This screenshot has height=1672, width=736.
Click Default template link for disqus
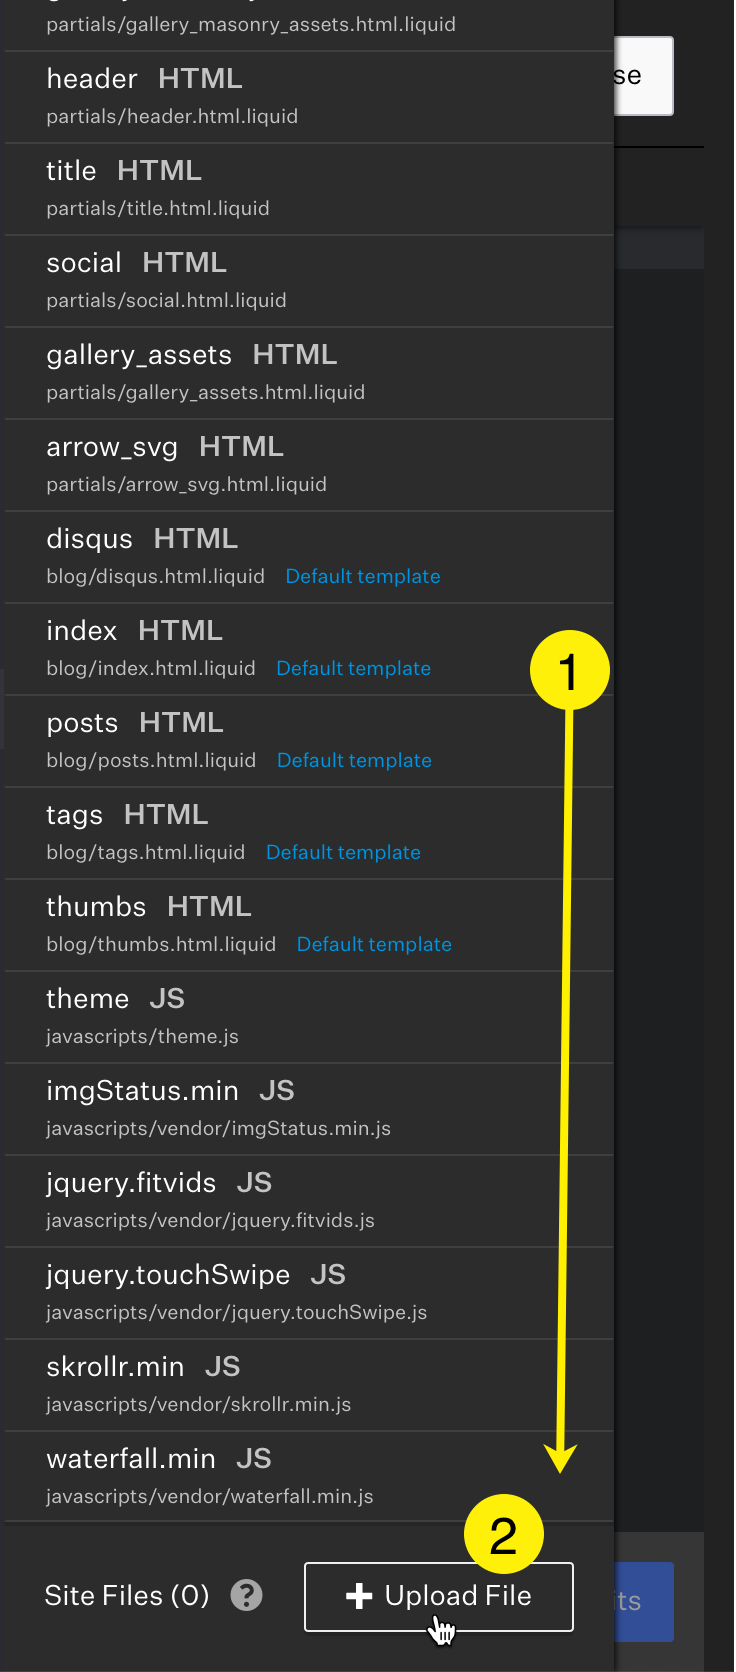pos(363,576)
